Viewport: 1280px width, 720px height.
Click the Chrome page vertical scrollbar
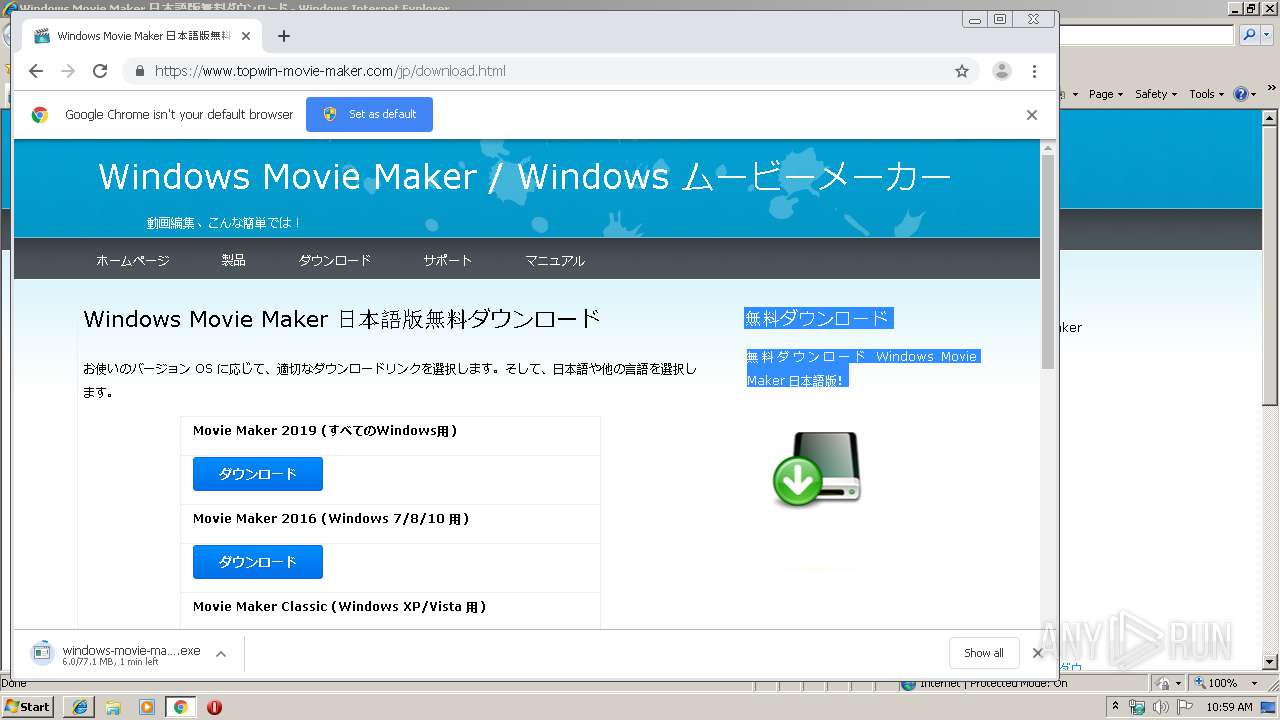1048,263
